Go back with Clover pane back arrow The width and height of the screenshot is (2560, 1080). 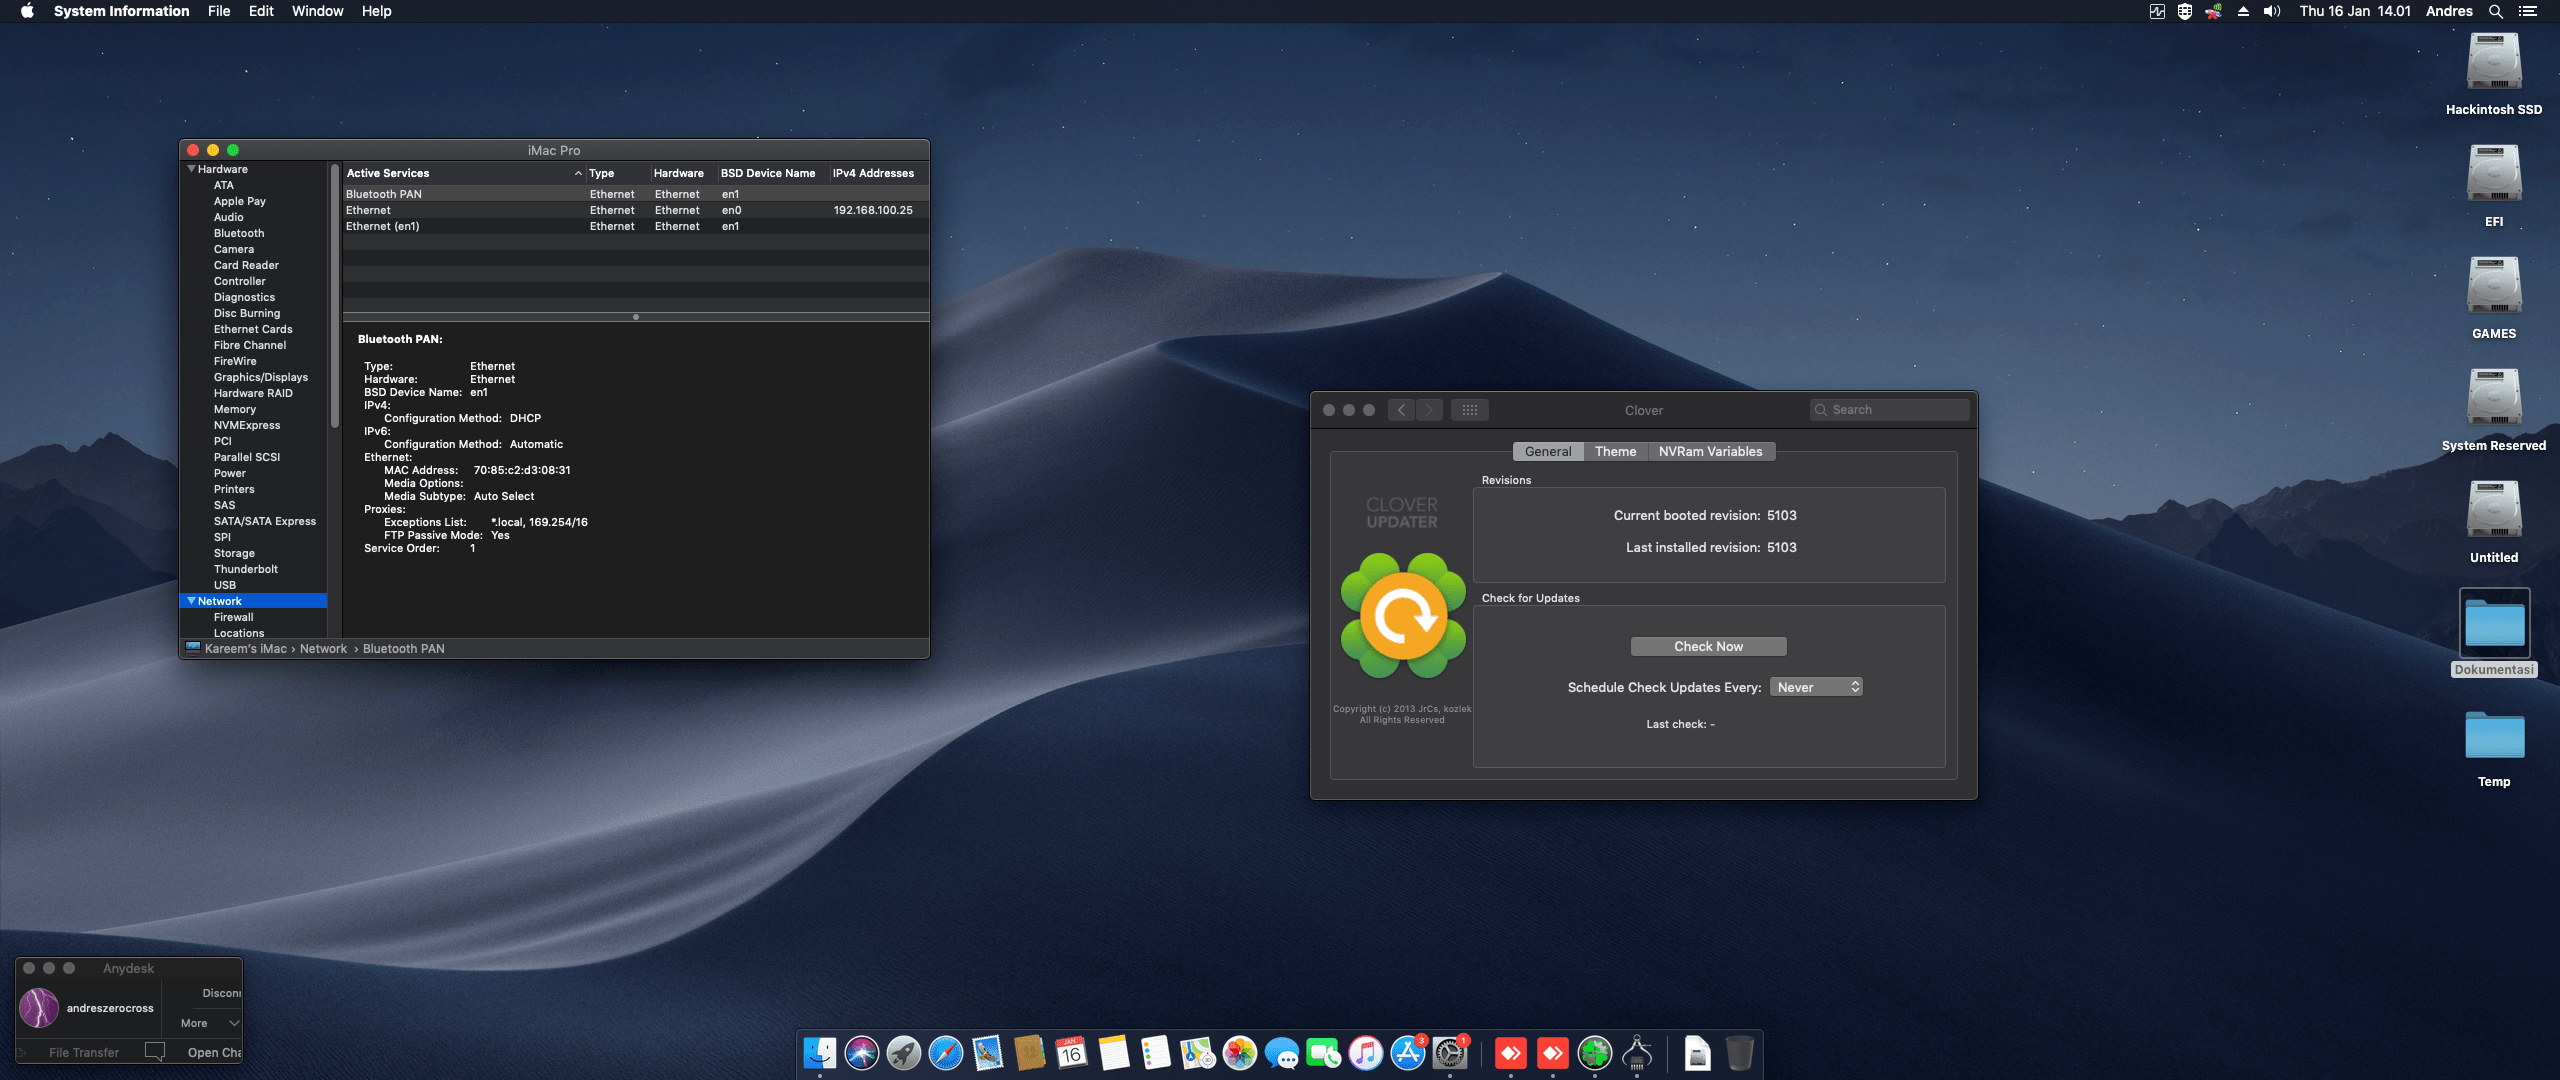(1401, 410)
